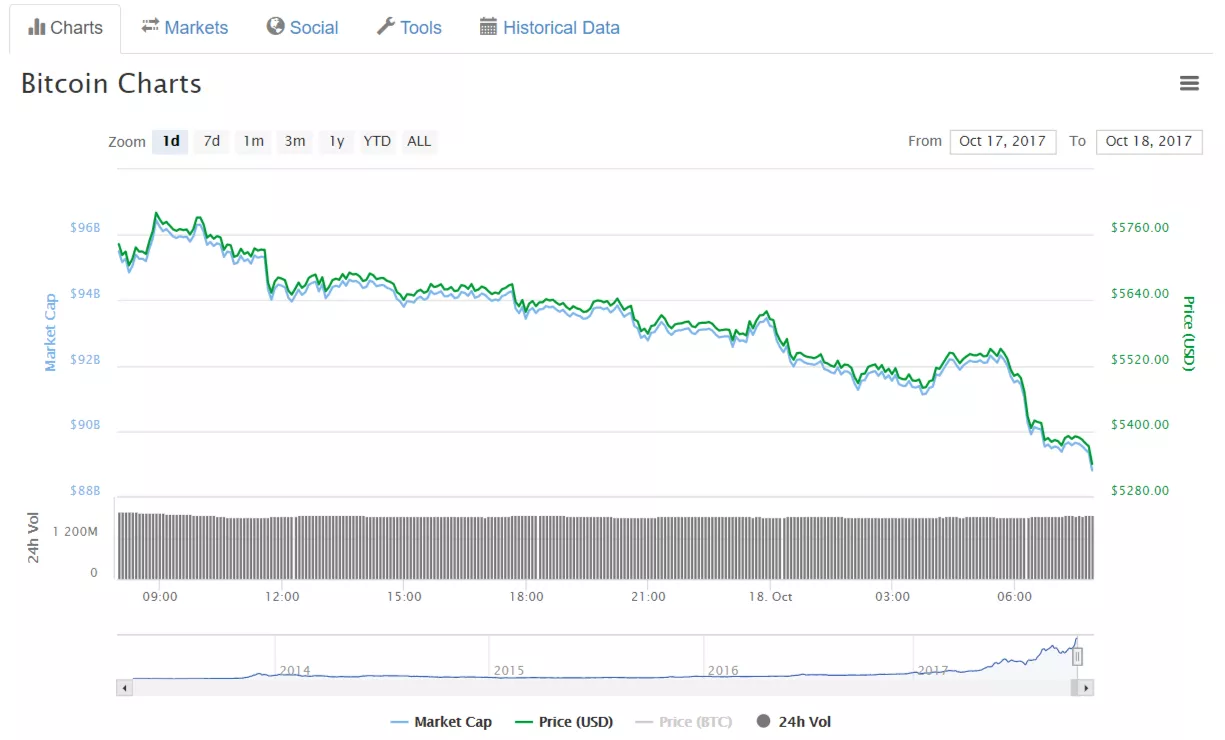Switch to the Markets tab
Viewport: 1225px width, 740px height.
click(196, 28)
